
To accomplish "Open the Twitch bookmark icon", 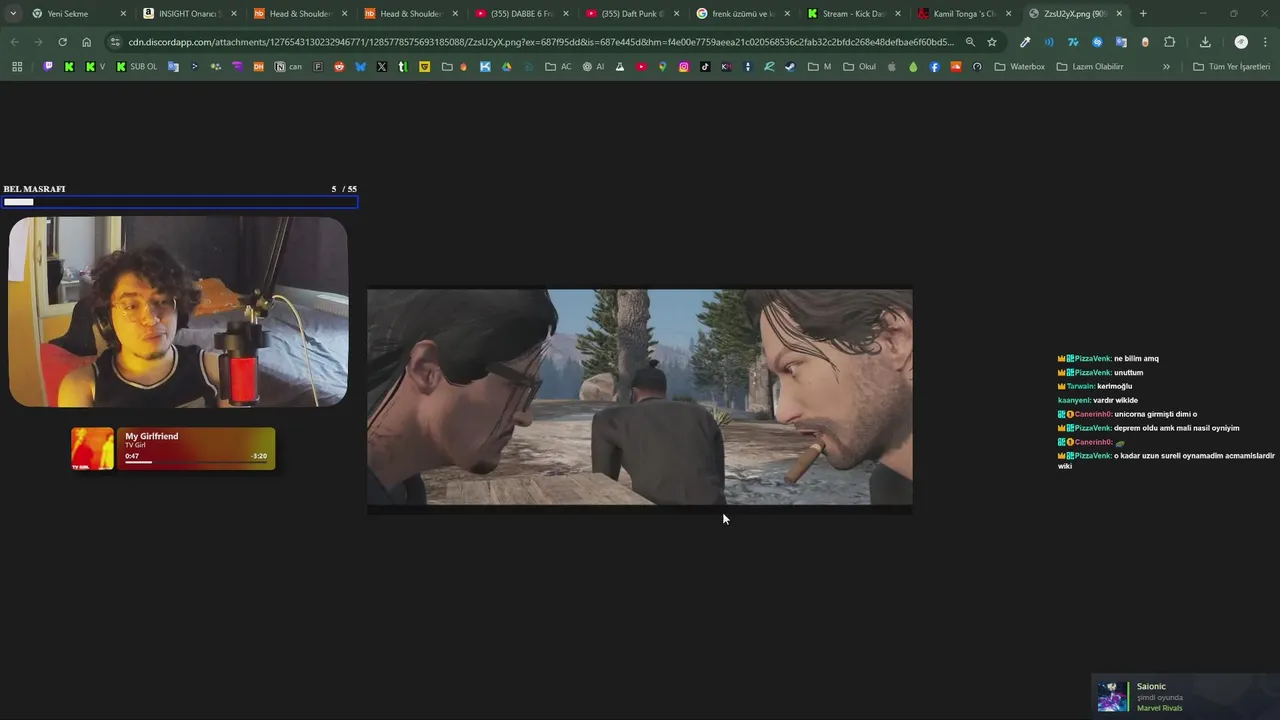I will coord(48,67).
